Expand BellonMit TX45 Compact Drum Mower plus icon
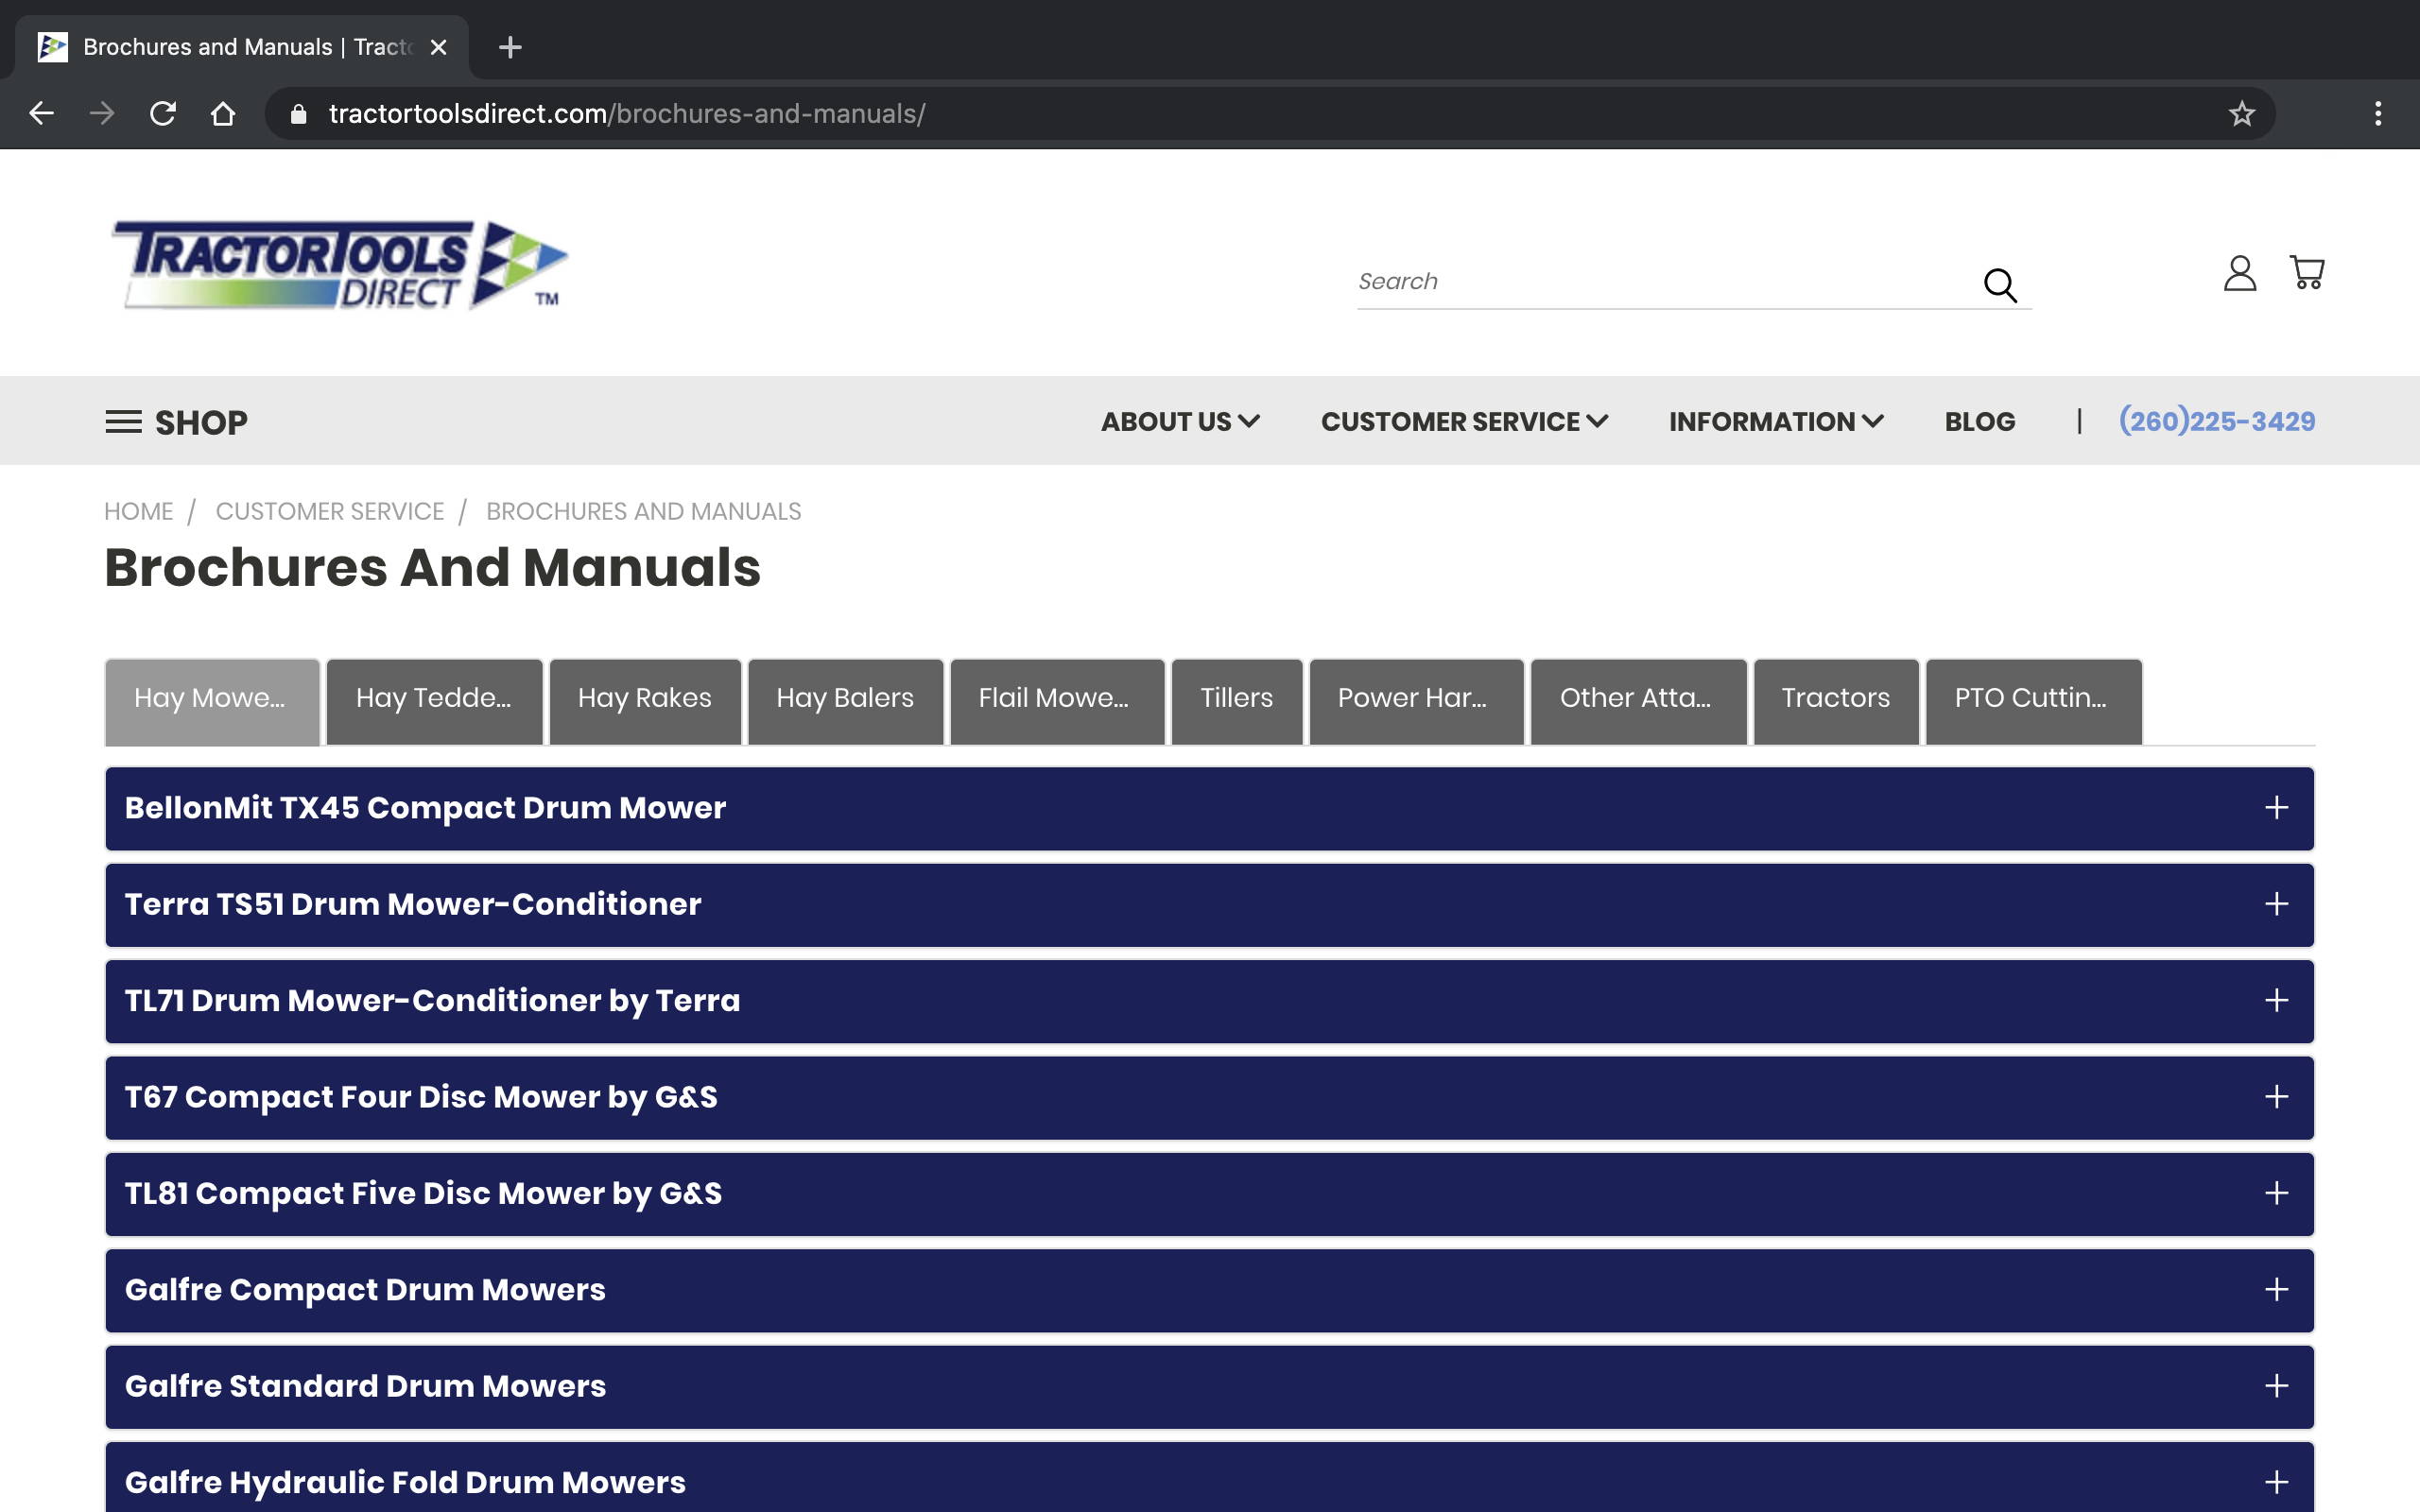The width and height of the screenshot is (2420, 1512). (2276, 808)
